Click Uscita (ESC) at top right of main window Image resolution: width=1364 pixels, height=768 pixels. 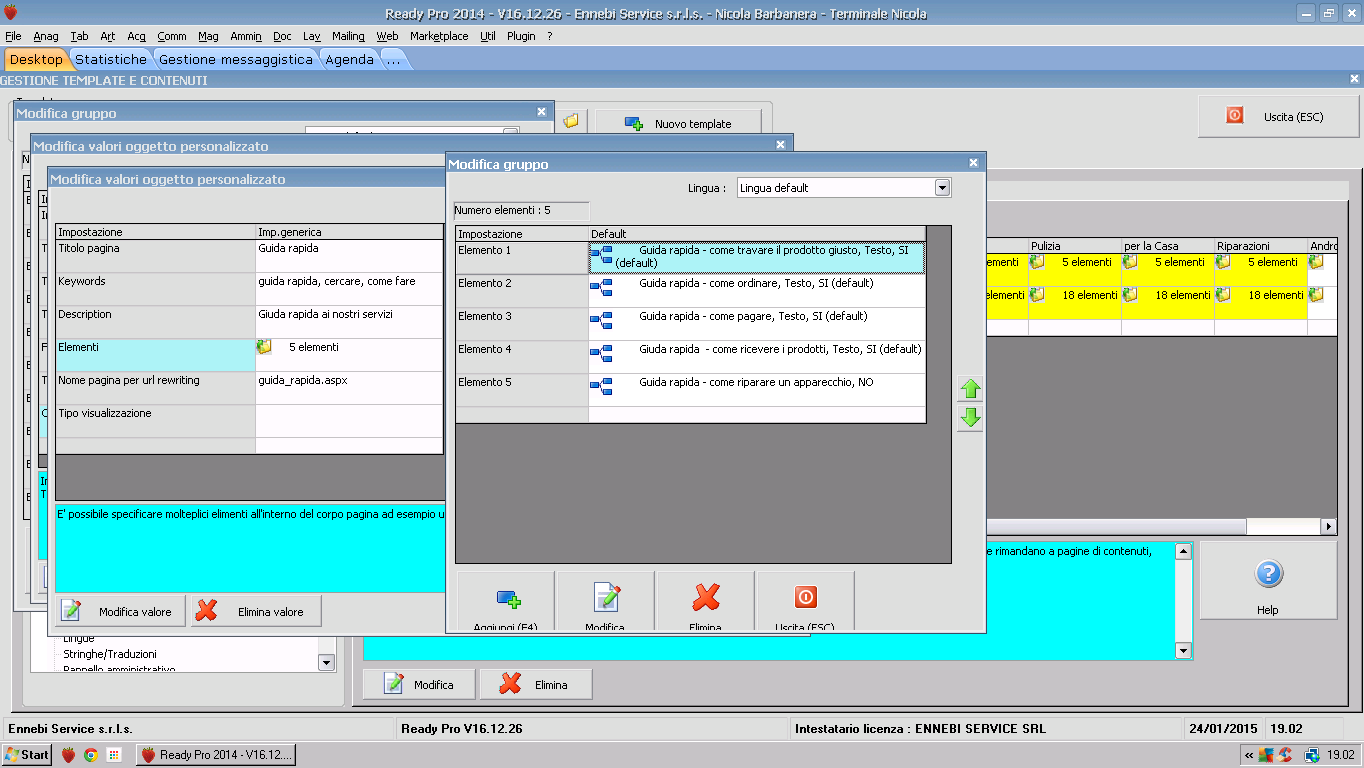pos(1278,117)
